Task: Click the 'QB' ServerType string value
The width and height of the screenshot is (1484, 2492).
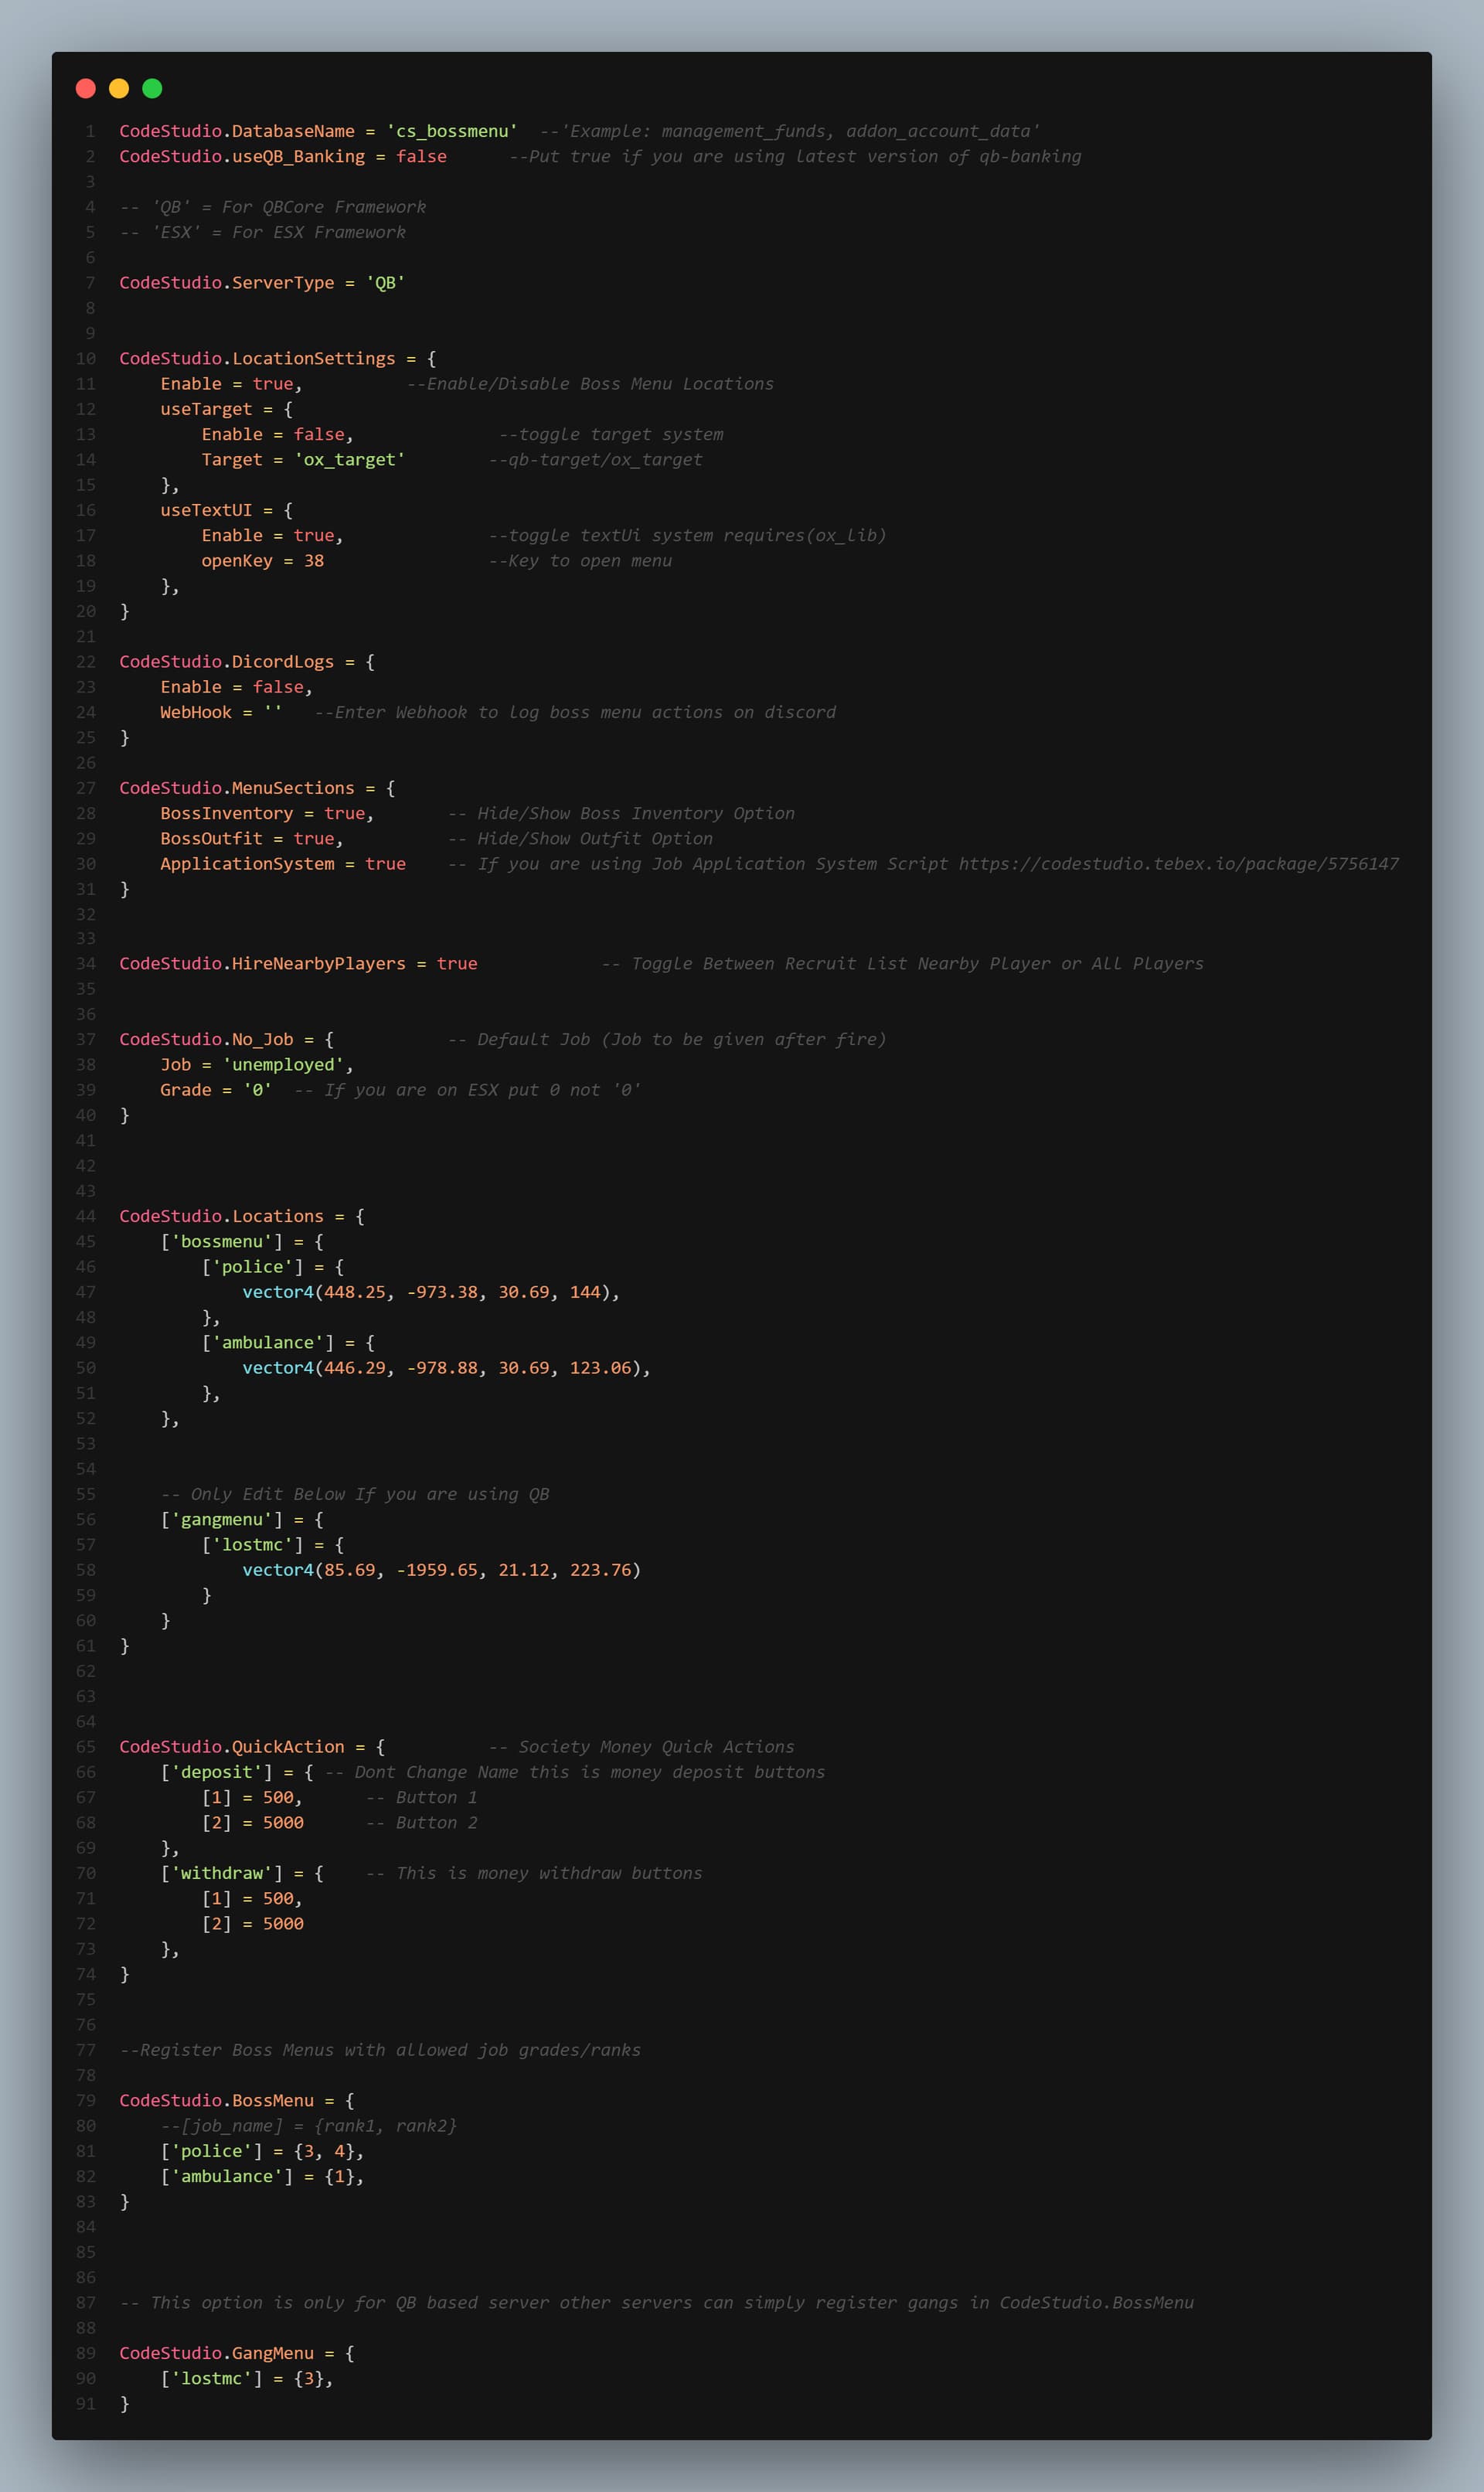Action: point(385,283)
